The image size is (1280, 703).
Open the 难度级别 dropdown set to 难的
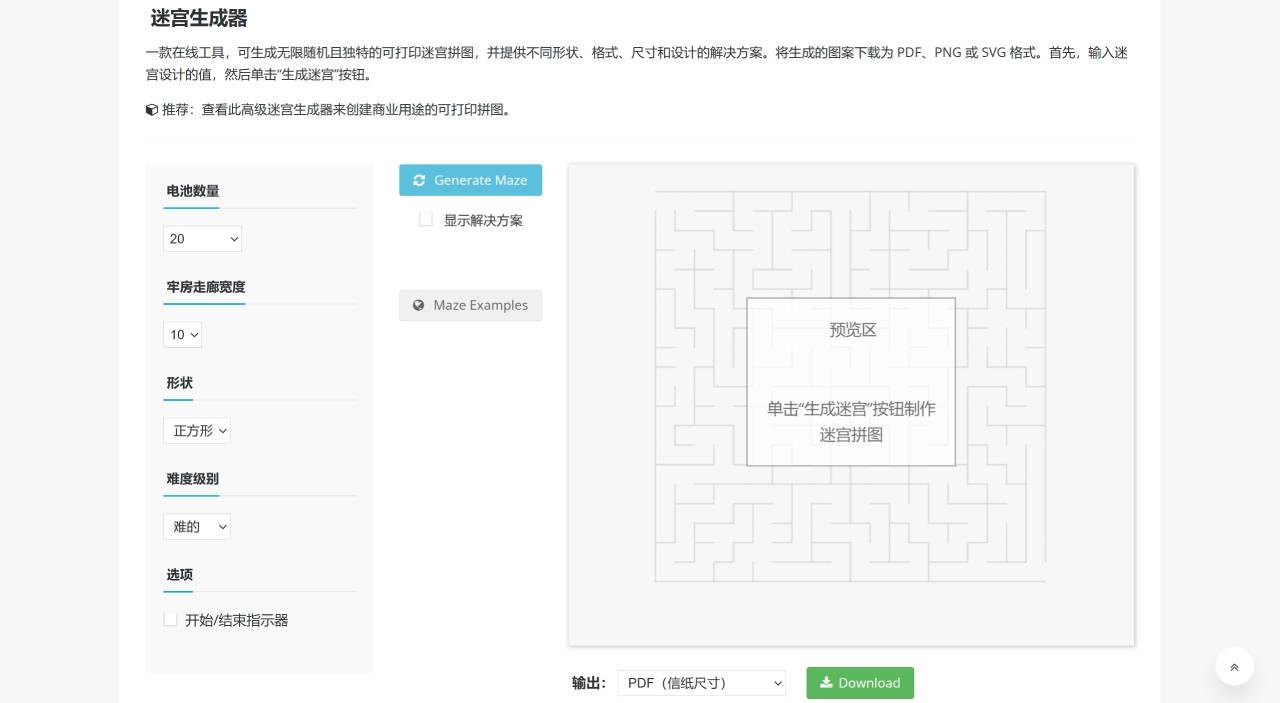(196, 527)
